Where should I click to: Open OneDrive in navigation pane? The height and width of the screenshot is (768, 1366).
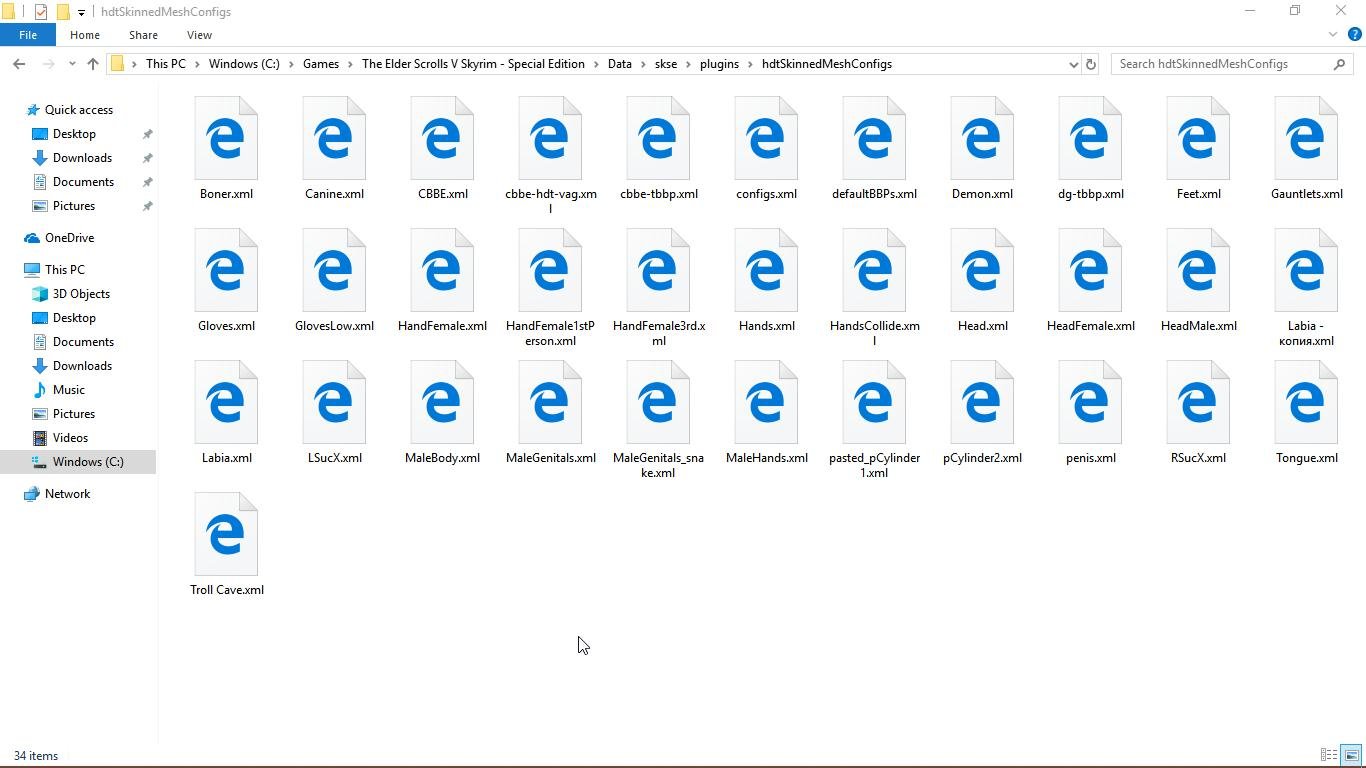click(69, 238)
